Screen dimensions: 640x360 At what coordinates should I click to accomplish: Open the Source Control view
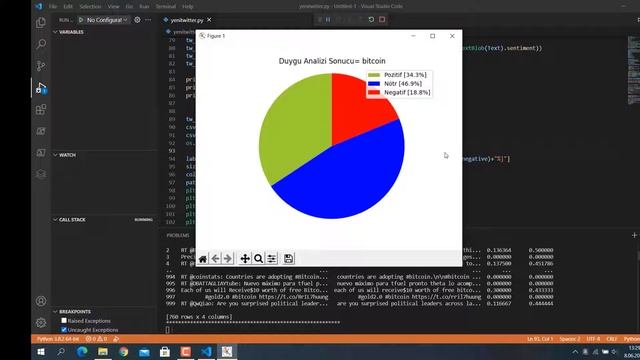pyautogui.click(x=41, y=66)
